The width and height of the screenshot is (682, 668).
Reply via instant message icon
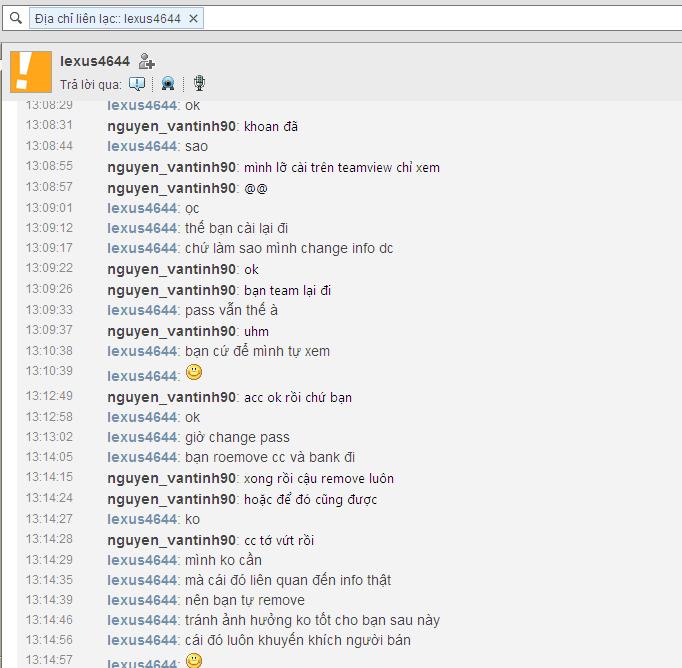137,84
